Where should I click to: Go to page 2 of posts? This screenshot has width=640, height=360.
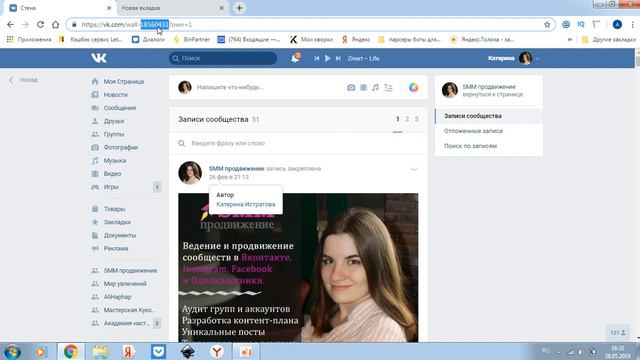pyautogui.click(x=407, y=119)
